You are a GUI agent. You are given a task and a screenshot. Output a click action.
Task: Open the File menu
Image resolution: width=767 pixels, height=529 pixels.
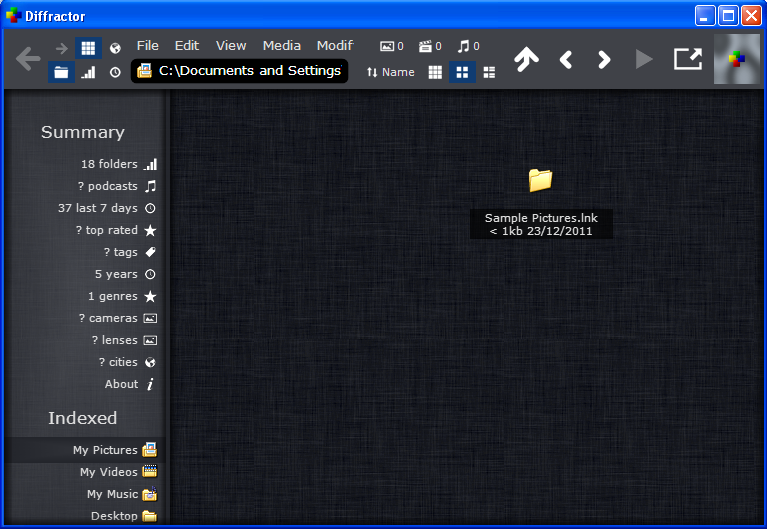[x=148, y=46]
